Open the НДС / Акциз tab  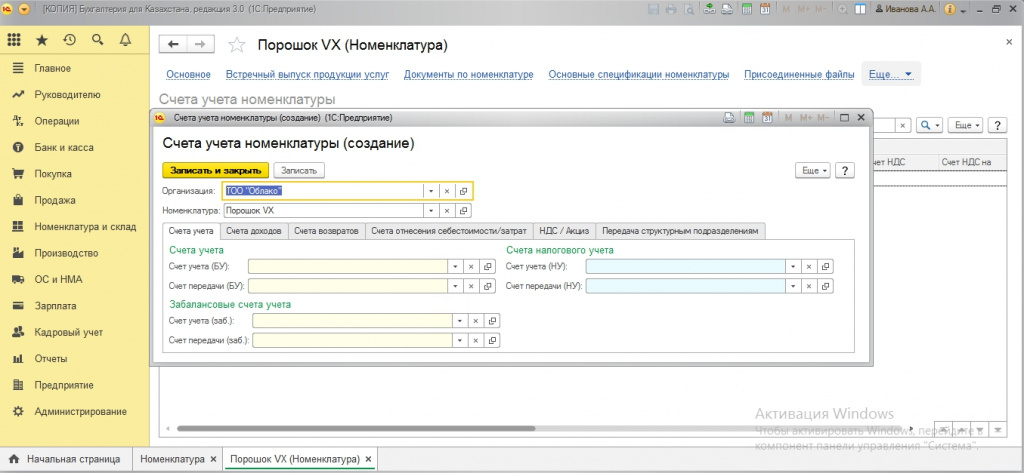[x=564, y=231]
